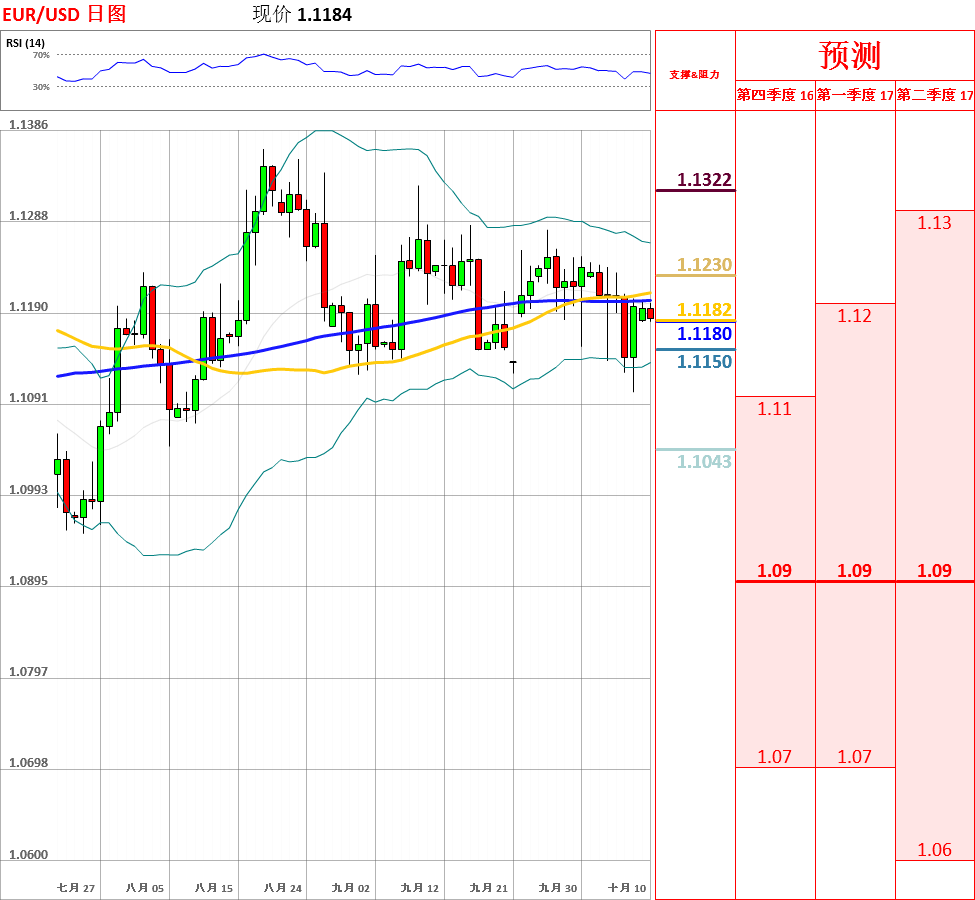Click the 现价 1.1184 current price text
Image resolution: width=975 pixels, height=900 pixels.
click(x=302, y=14)
